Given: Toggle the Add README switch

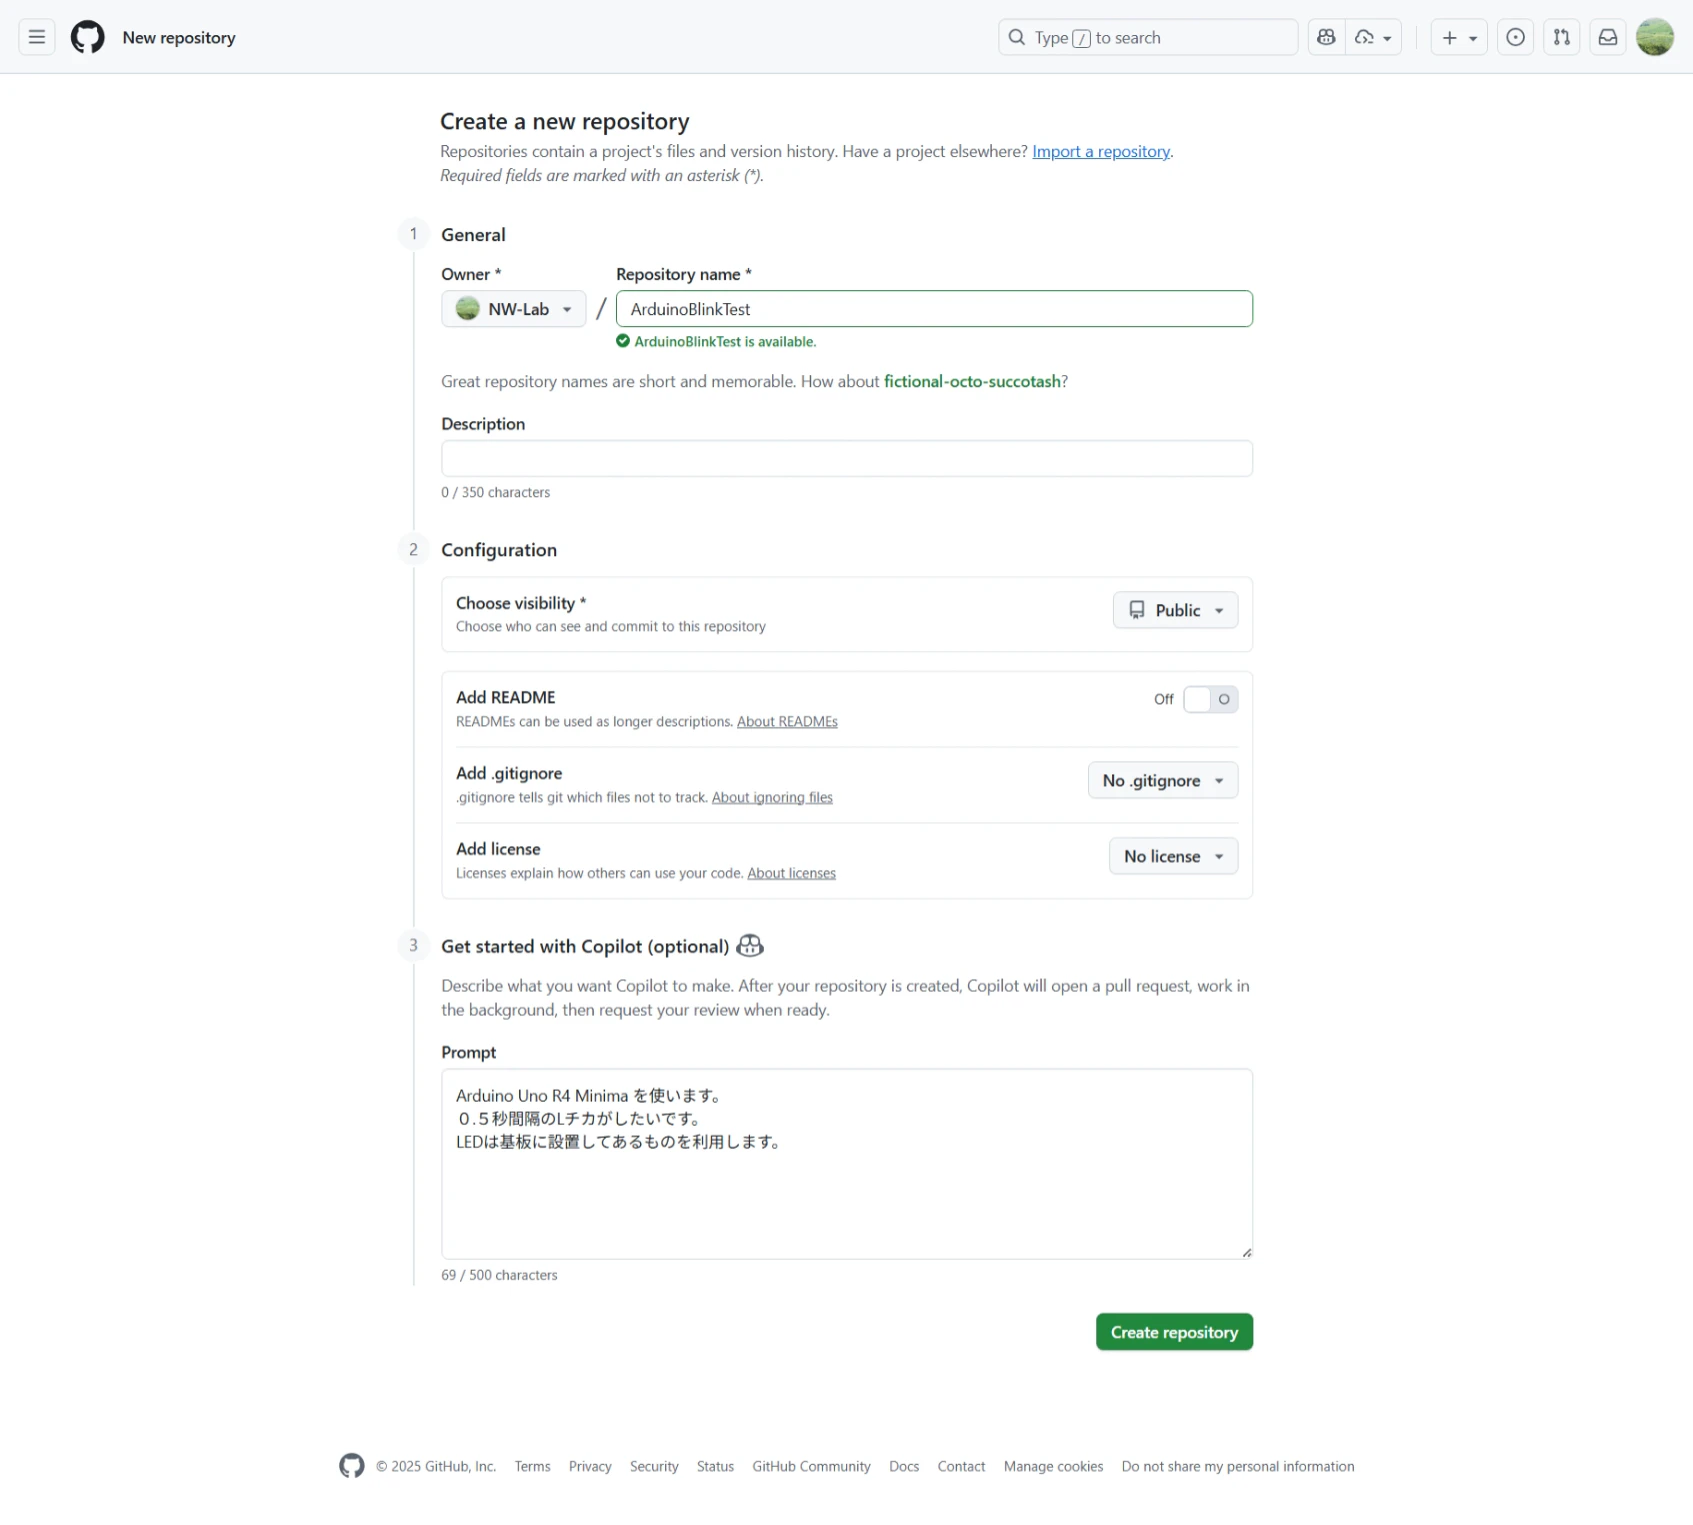Looking at the screenshot, I should 1210,700.
